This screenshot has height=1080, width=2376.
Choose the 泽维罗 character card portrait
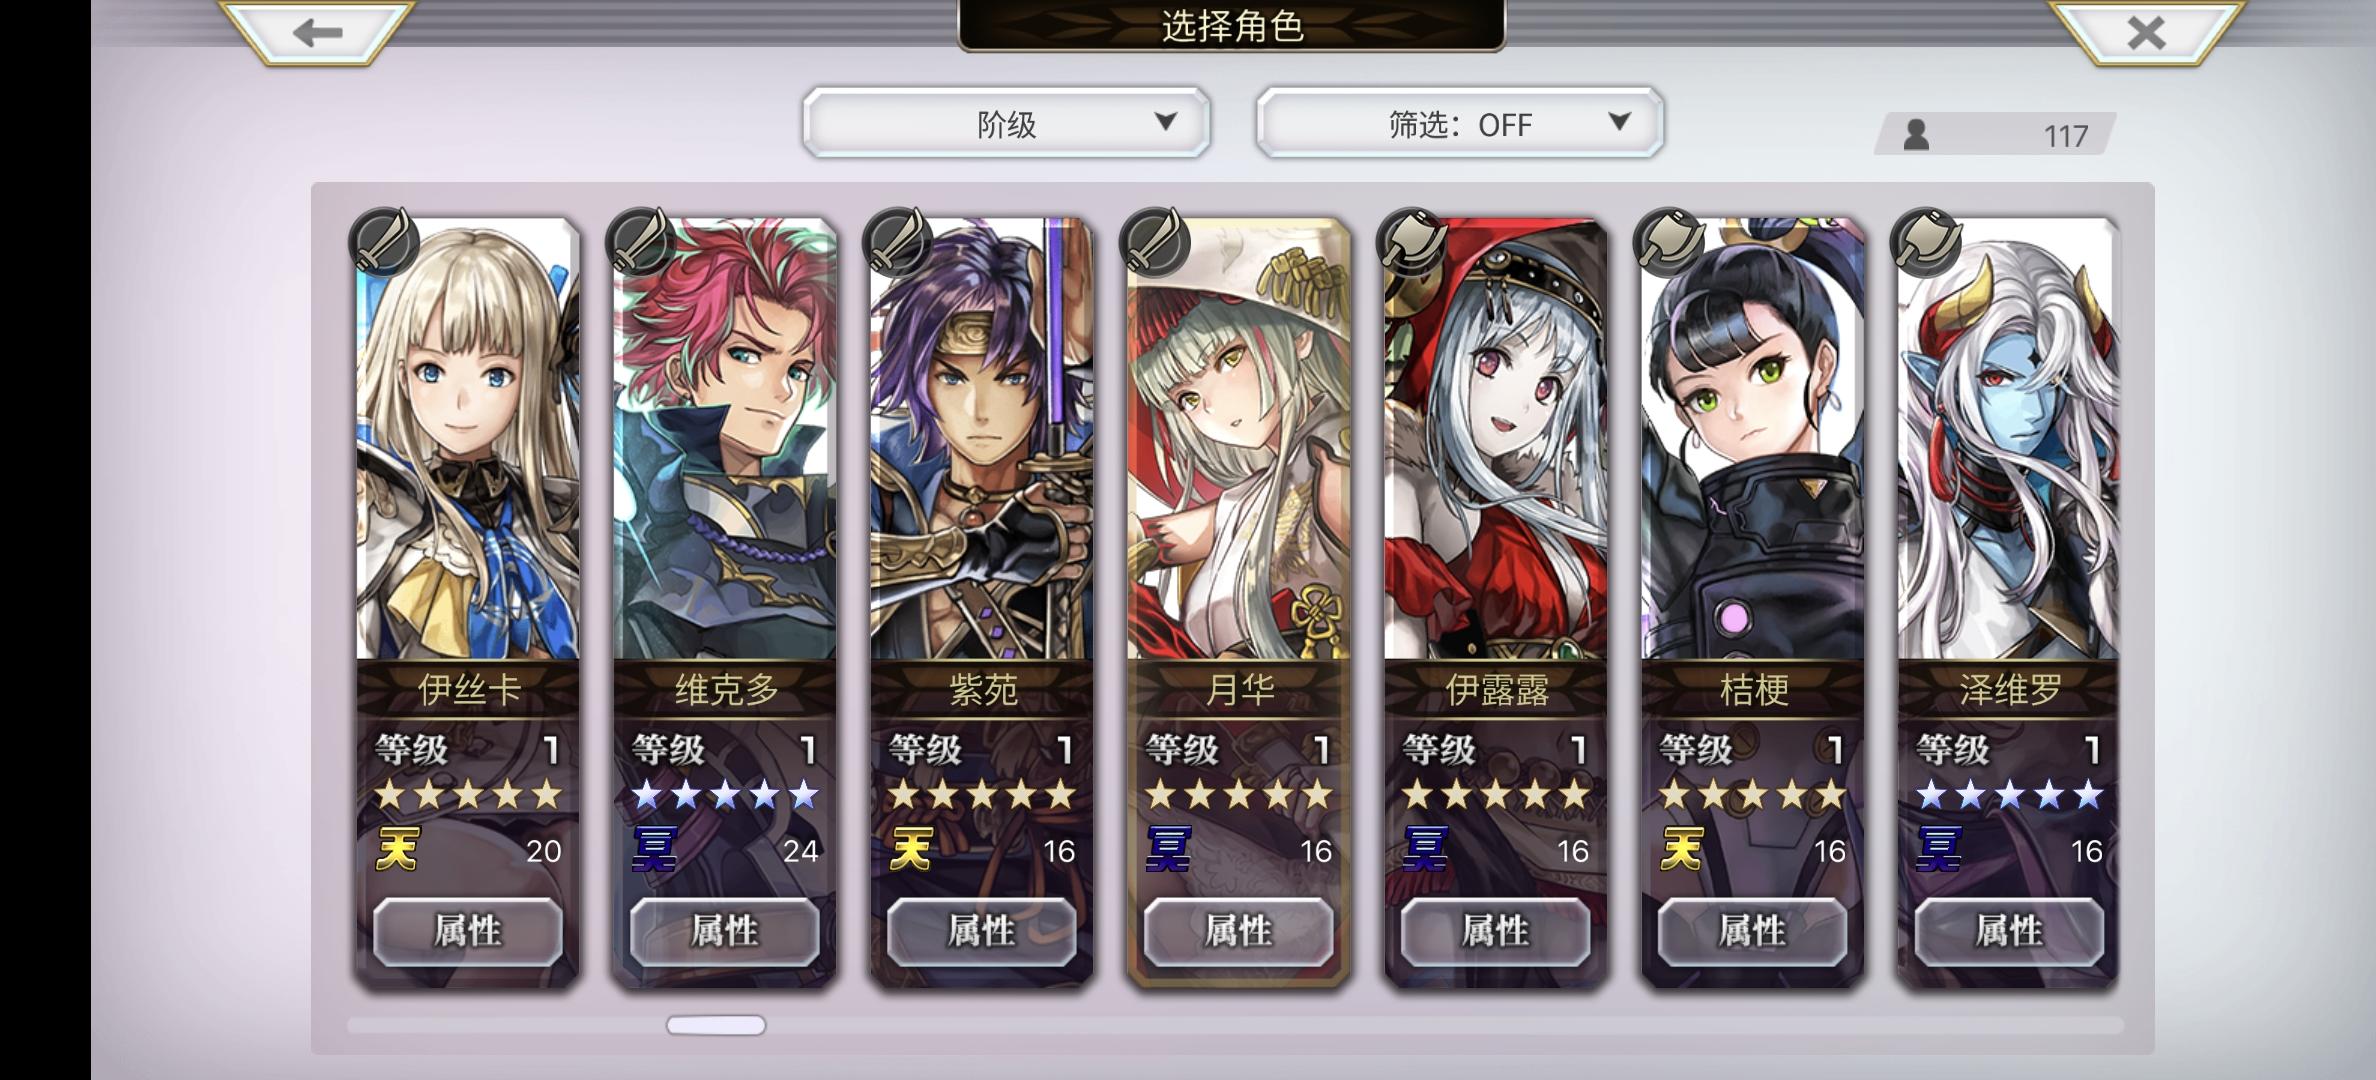point(2009,439)
